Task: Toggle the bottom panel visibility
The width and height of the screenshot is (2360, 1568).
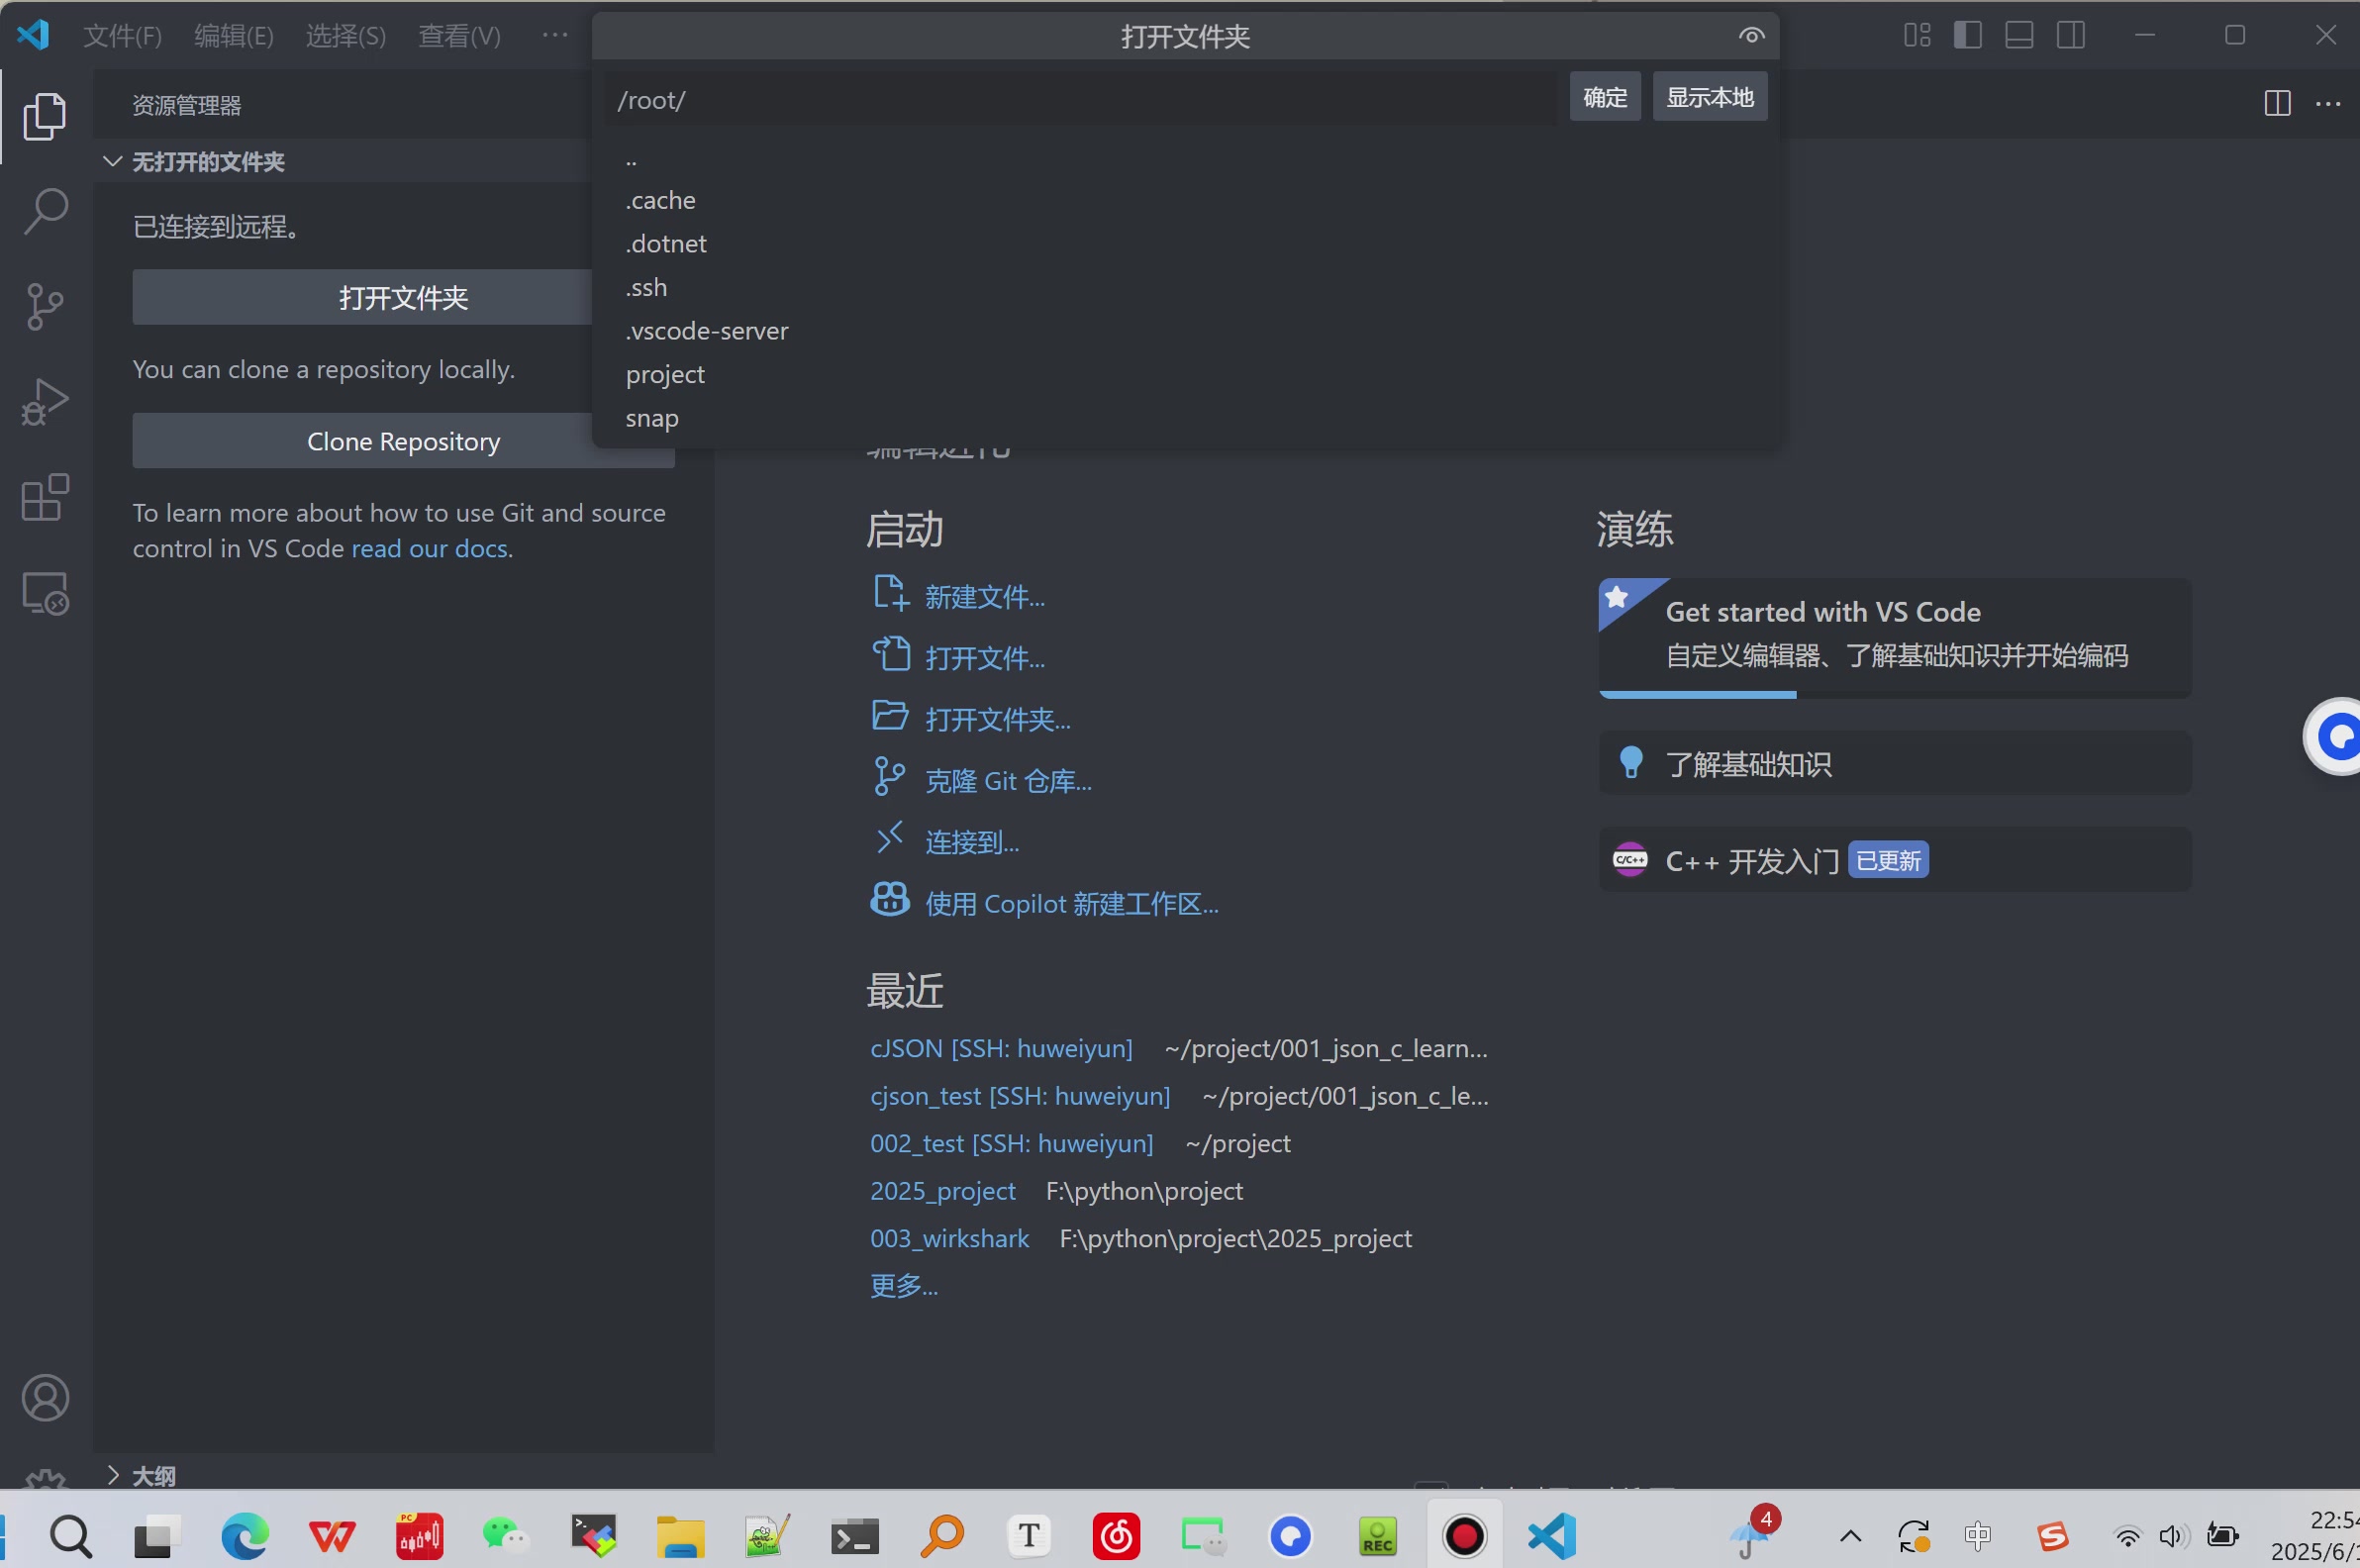Action: [2019, 36]
